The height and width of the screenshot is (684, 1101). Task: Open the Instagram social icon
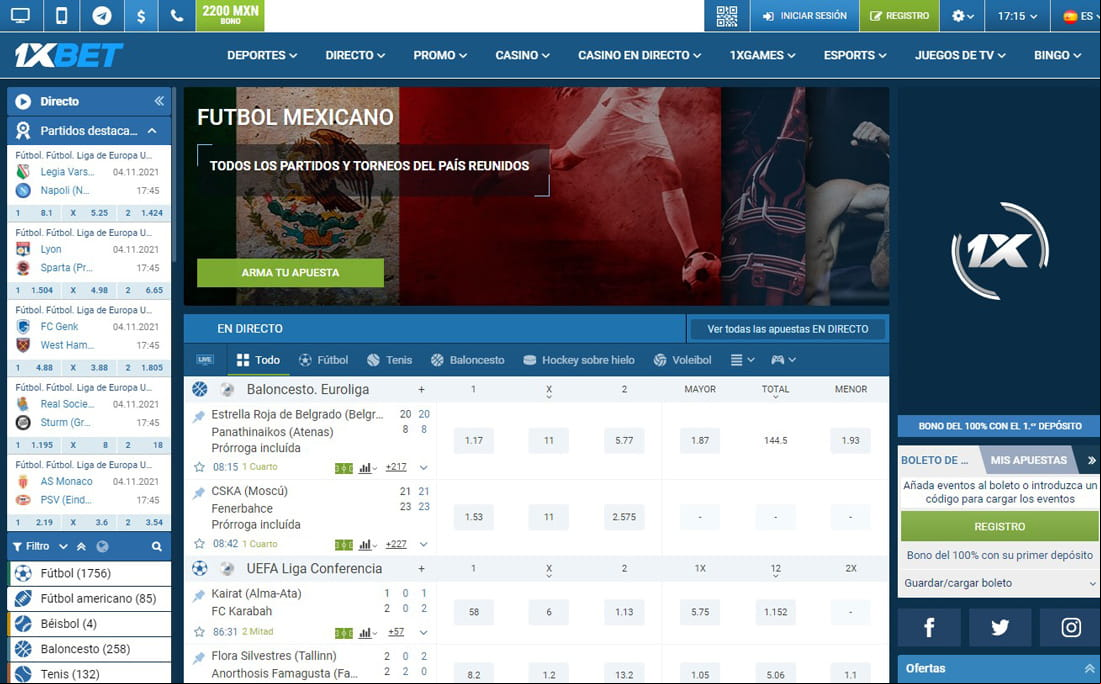point(1071,627)
